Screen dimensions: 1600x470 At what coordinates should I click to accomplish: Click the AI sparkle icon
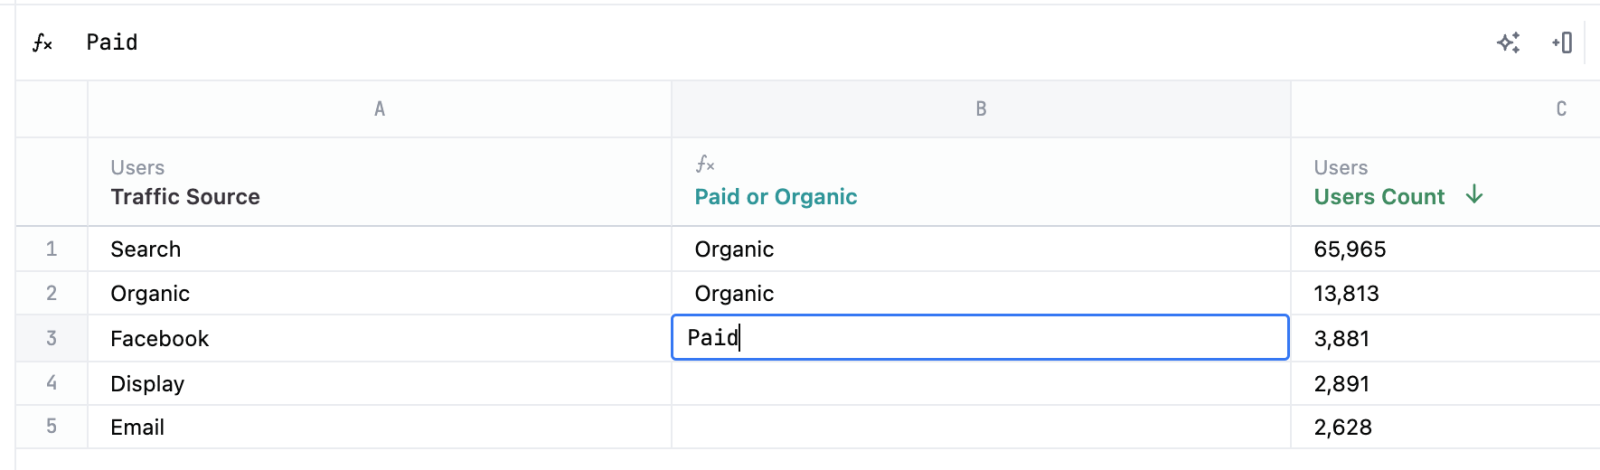pyautogui.click(x=1508, y=42)
